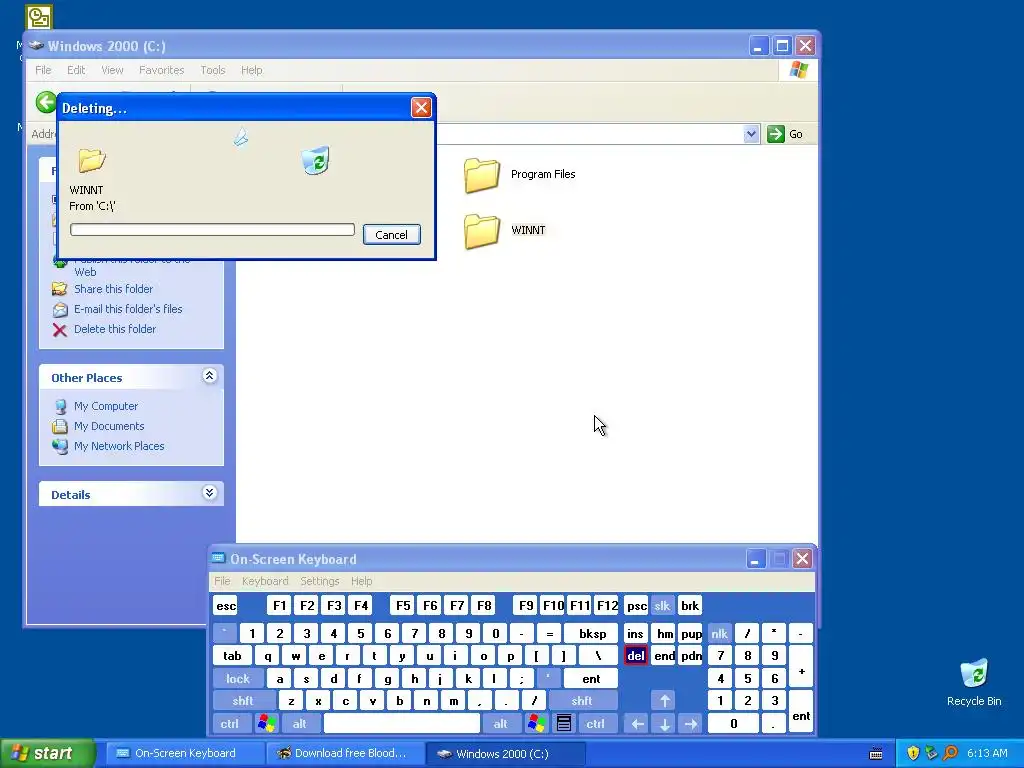Open the Start menu
The height and width of the screenshot is (768, 1024).
tap(46, 754)
